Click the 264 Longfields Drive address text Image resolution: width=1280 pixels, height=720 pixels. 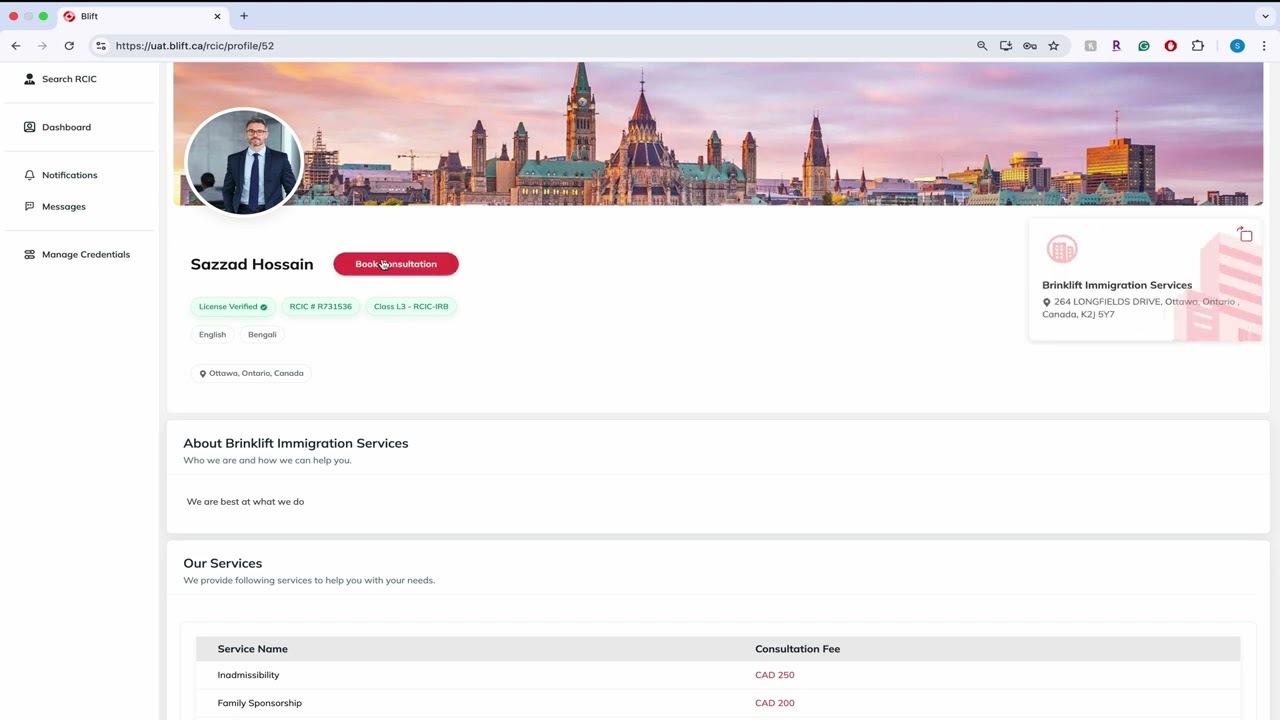(x=1141, y=308)
